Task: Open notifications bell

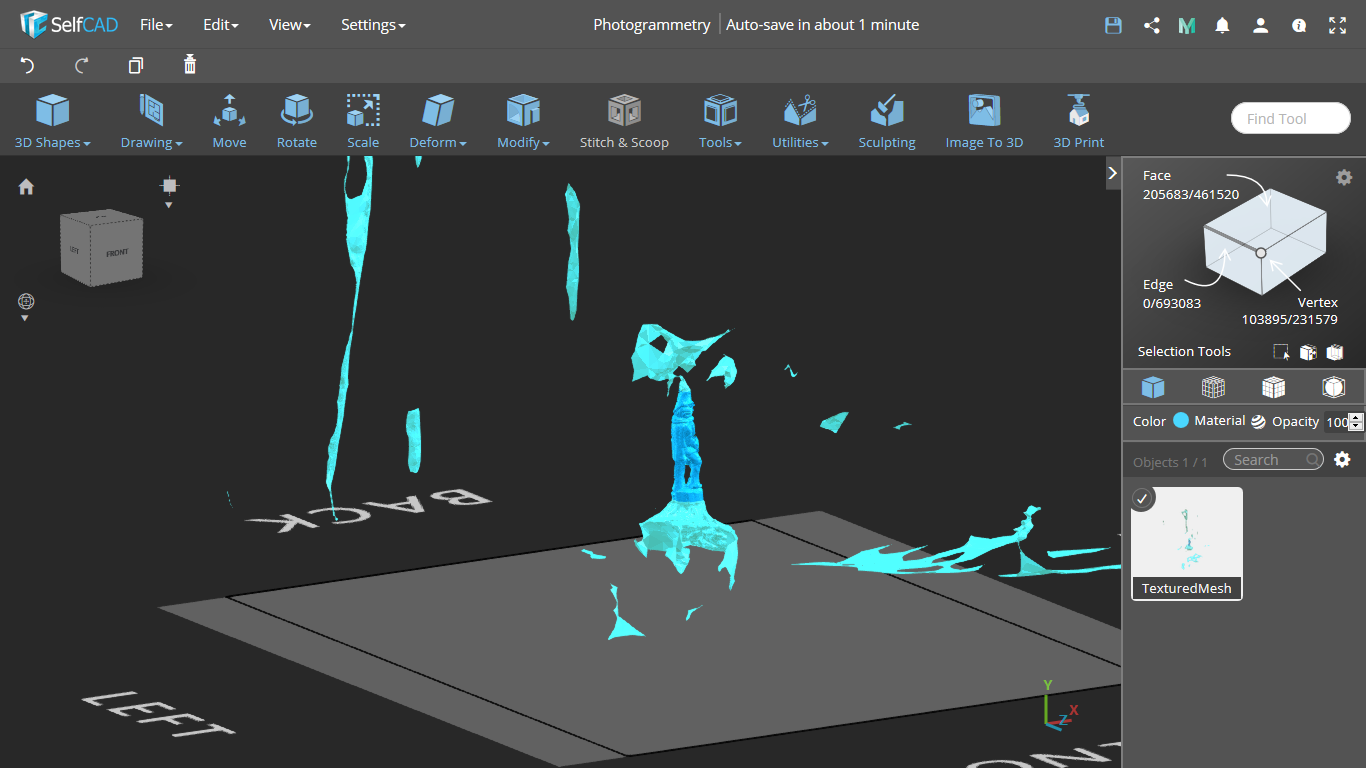Action: pos(1222,26)
